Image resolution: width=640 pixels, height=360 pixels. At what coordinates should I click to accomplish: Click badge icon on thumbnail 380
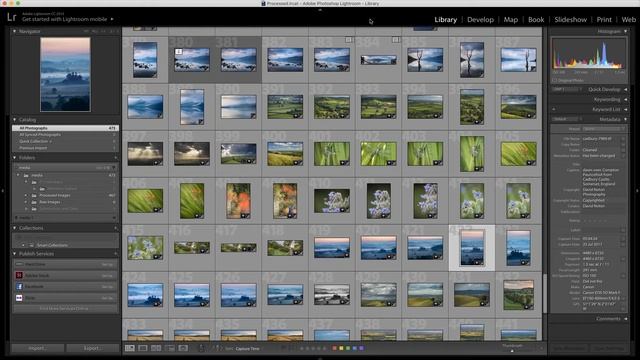pos(178,52)
